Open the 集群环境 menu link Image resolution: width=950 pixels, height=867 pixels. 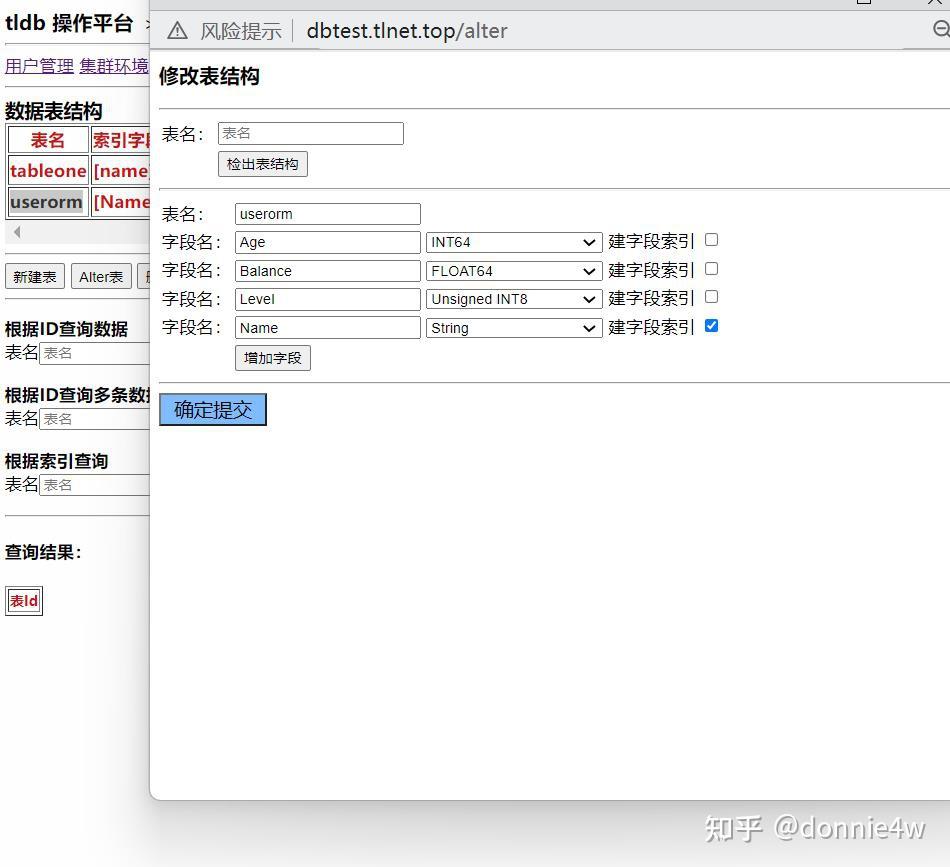pyautogui.click(x=113, y=65)
